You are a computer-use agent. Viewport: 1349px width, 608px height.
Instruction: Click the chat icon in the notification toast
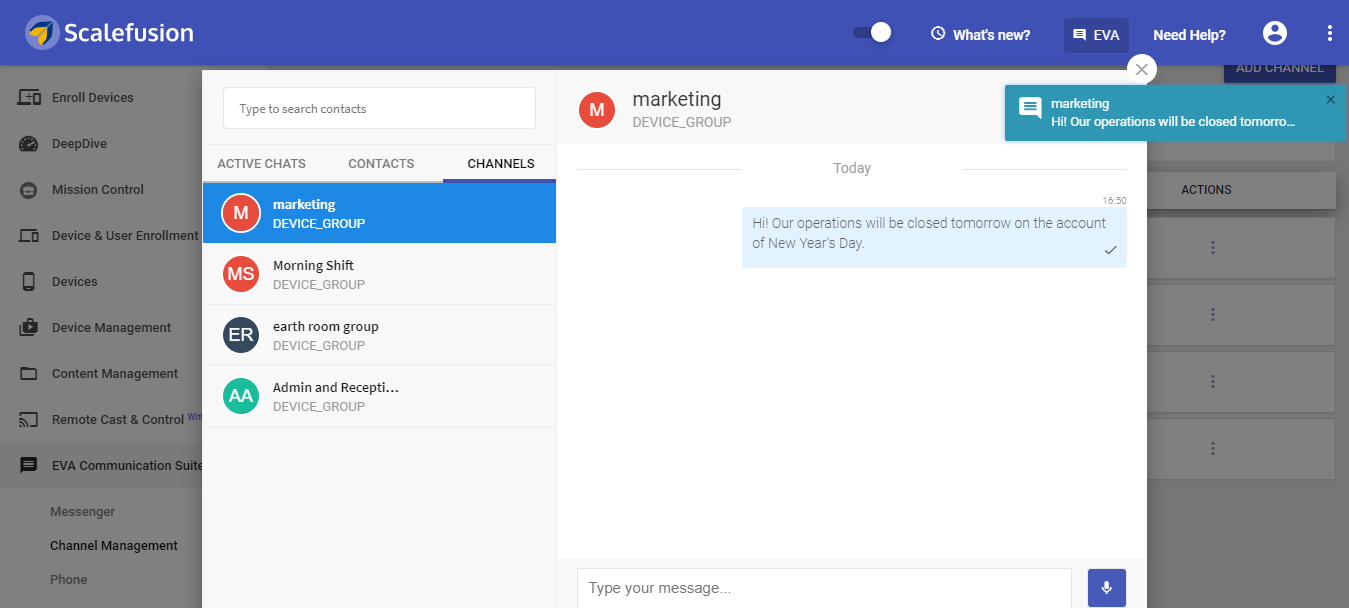tap(1030, 109)
